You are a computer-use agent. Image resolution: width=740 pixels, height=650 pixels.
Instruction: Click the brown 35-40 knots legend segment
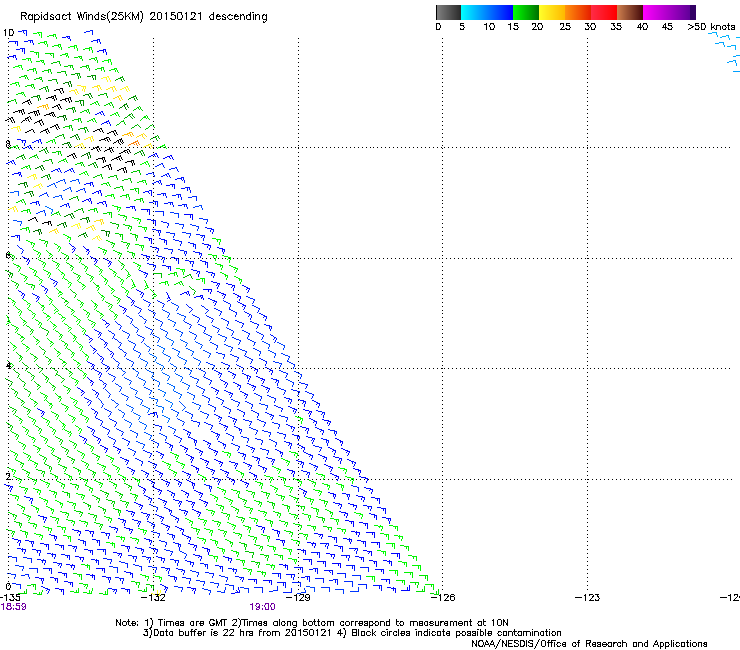point(630,12)
